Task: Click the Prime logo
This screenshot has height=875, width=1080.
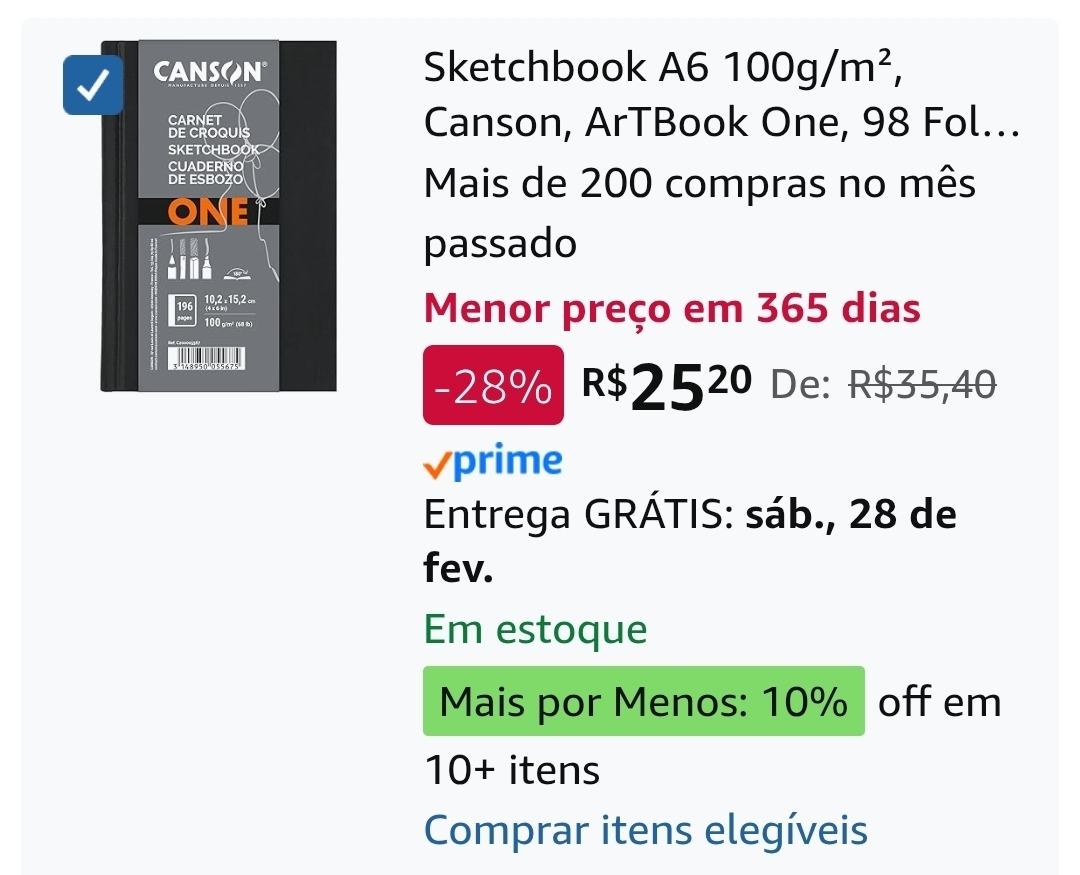Action: tap(508, 461)
